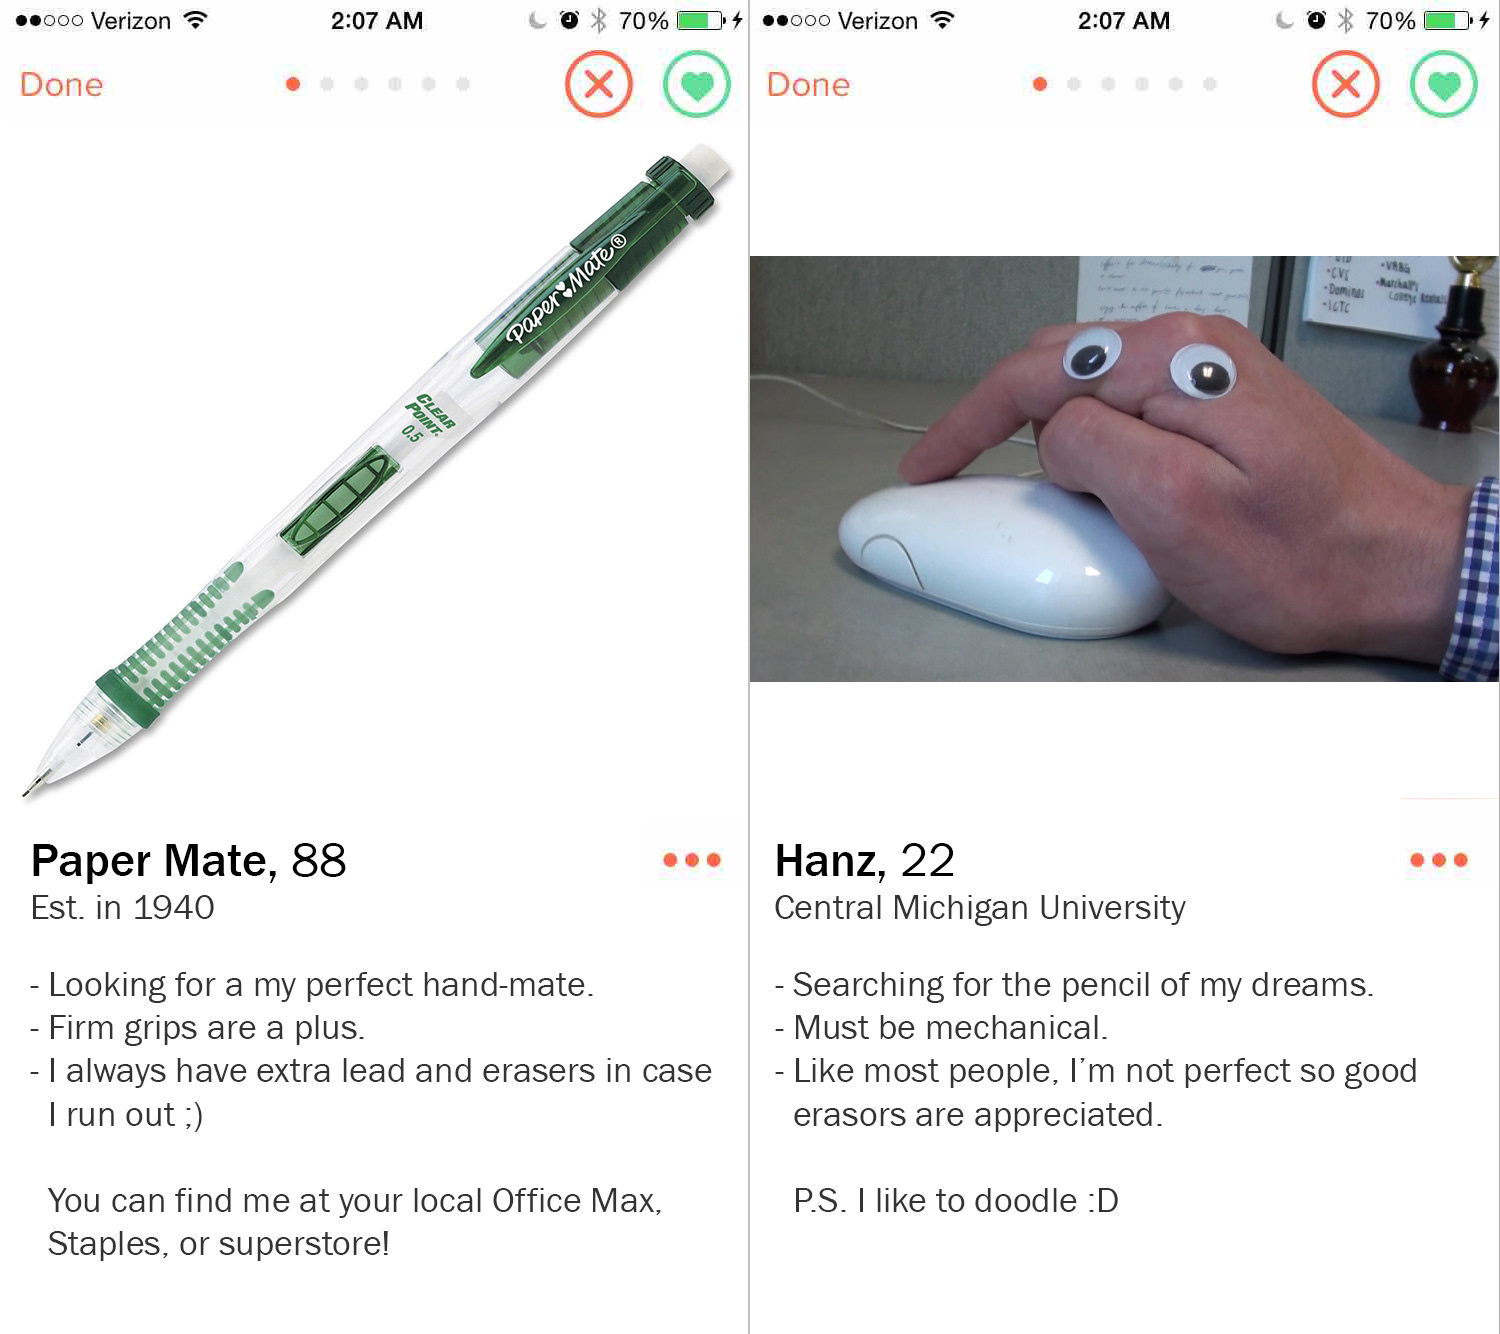Tap the Paper Mate, 88 name heading
Screen dimensions: 1500x1334
[x=189, y=861]
